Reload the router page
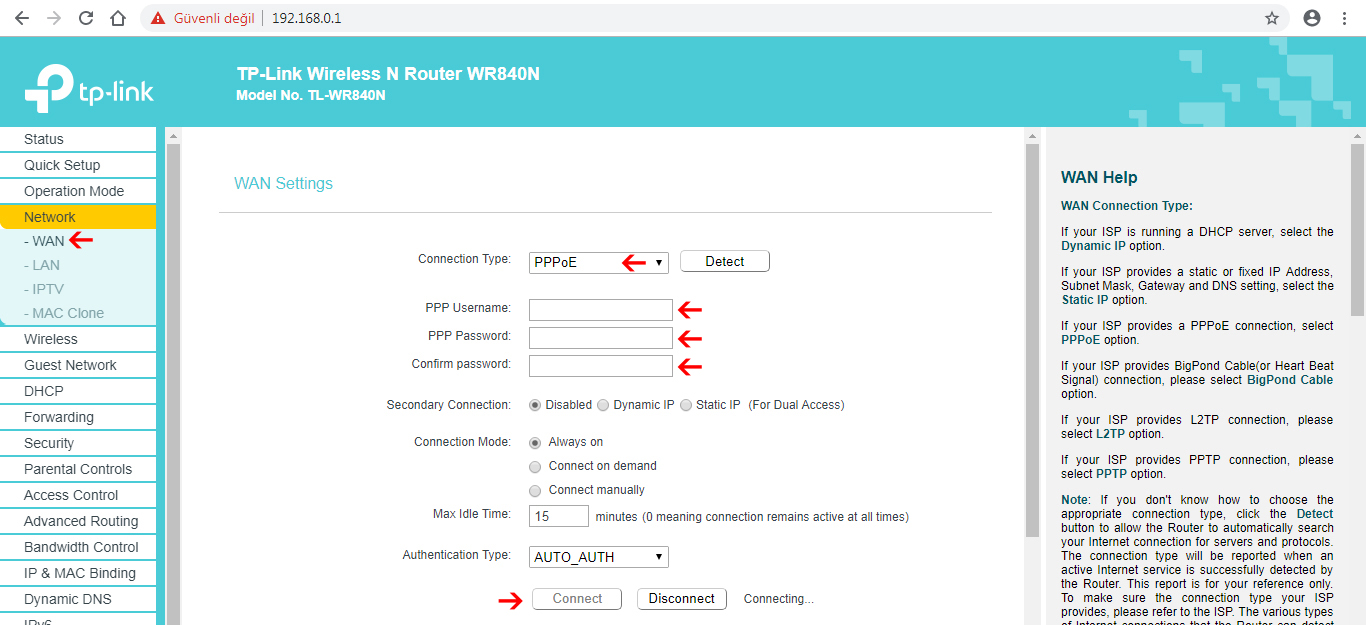 pyautogui.click(x=86, y=18)
